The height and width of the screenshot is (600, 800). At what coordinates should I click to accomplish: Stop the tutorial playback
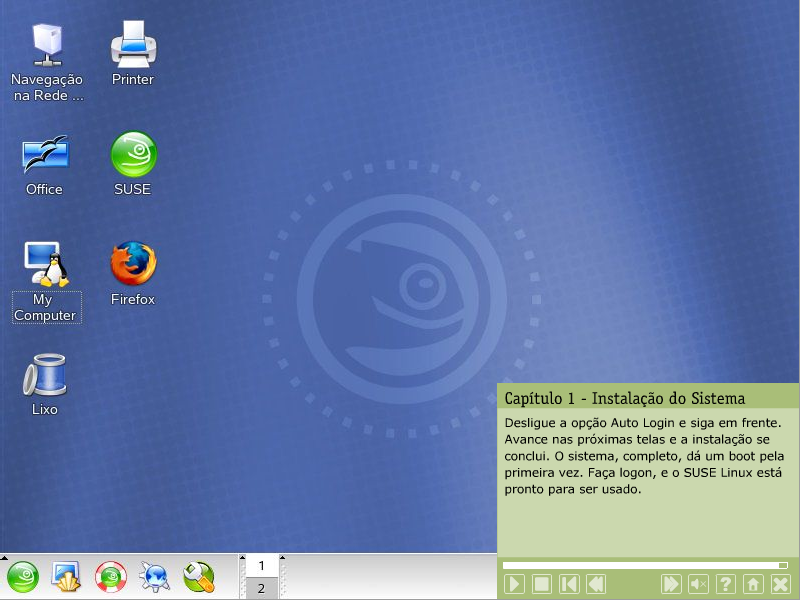pyautogui.click(x=542, y=584)
